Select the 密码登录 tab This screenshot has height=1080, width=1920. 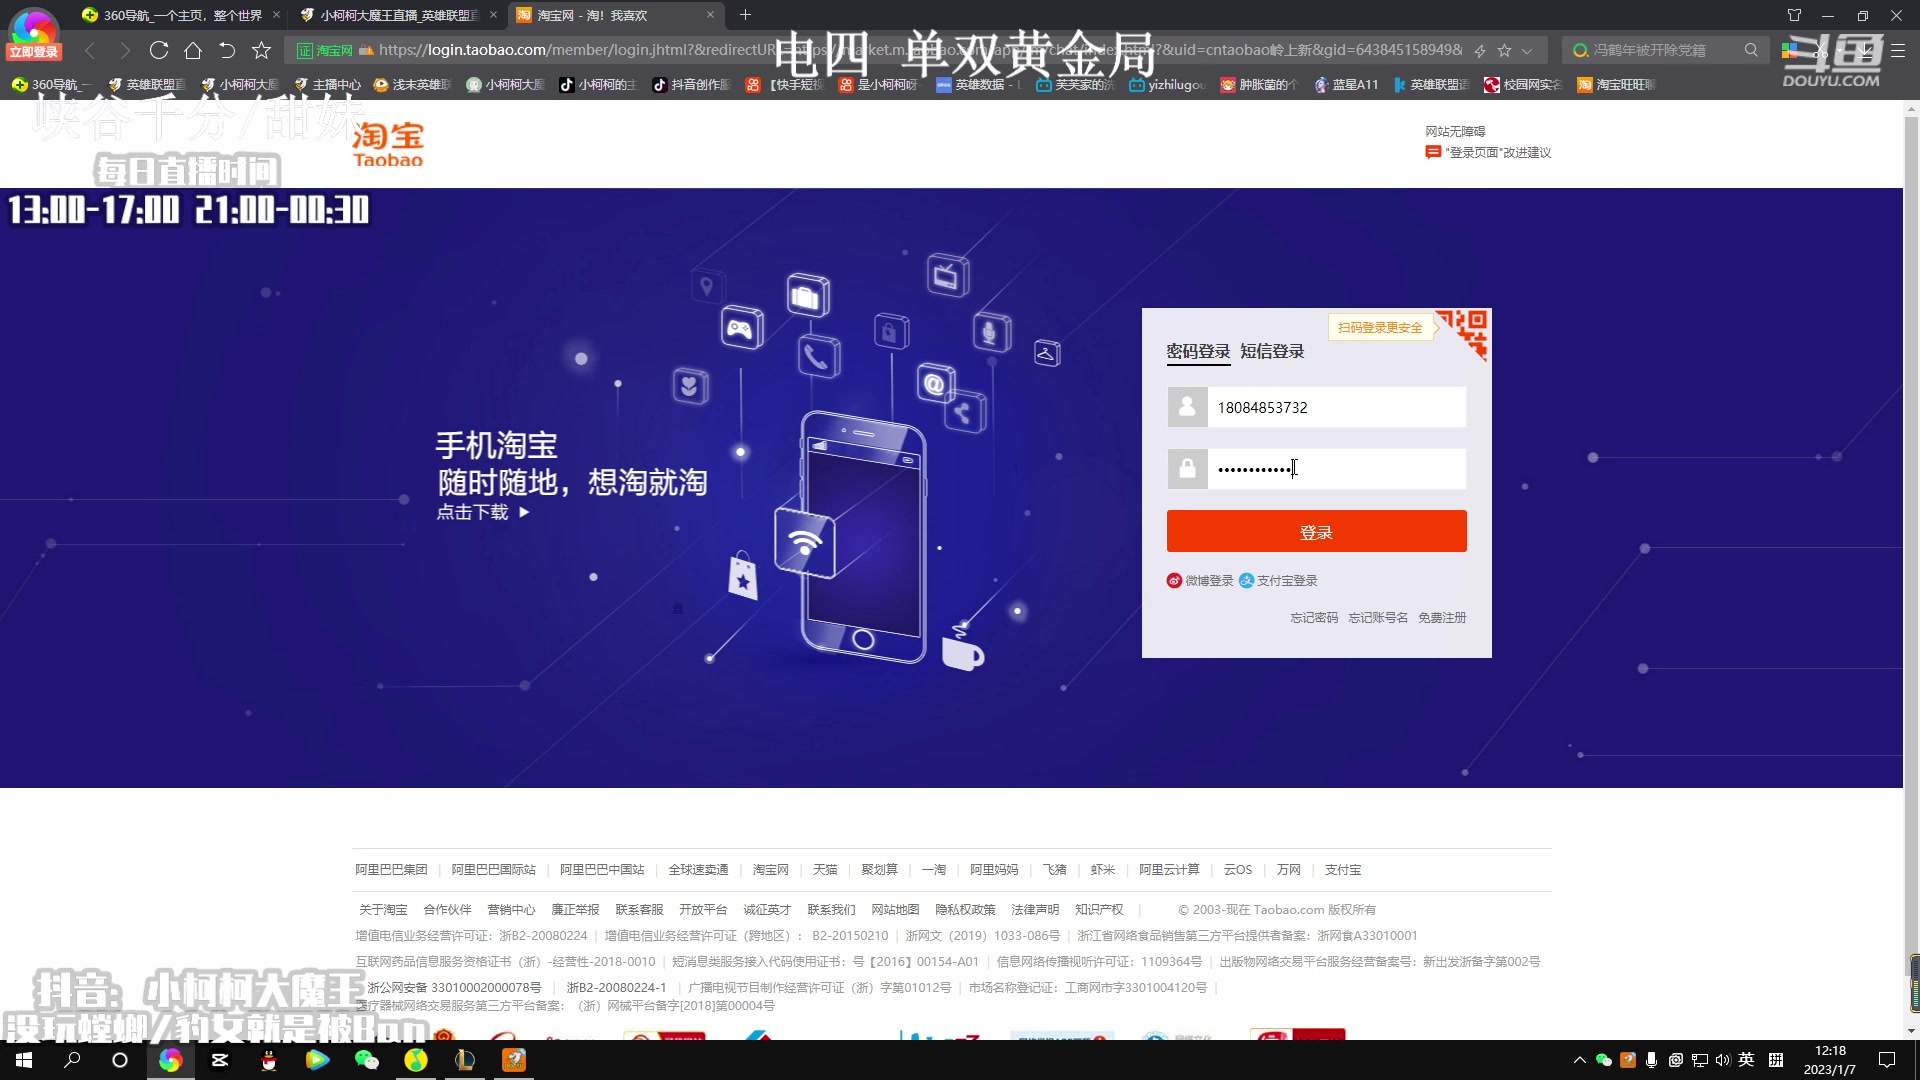pyautogui.click(x=1198, y=351)
